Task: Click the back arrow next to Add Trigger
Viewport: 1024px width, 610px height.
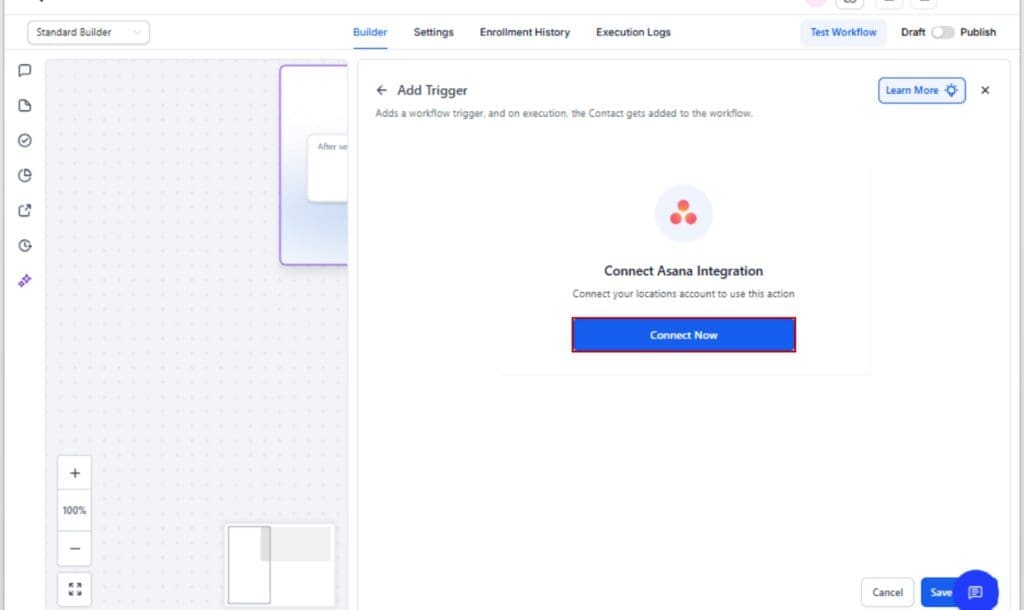Action: 381,90
